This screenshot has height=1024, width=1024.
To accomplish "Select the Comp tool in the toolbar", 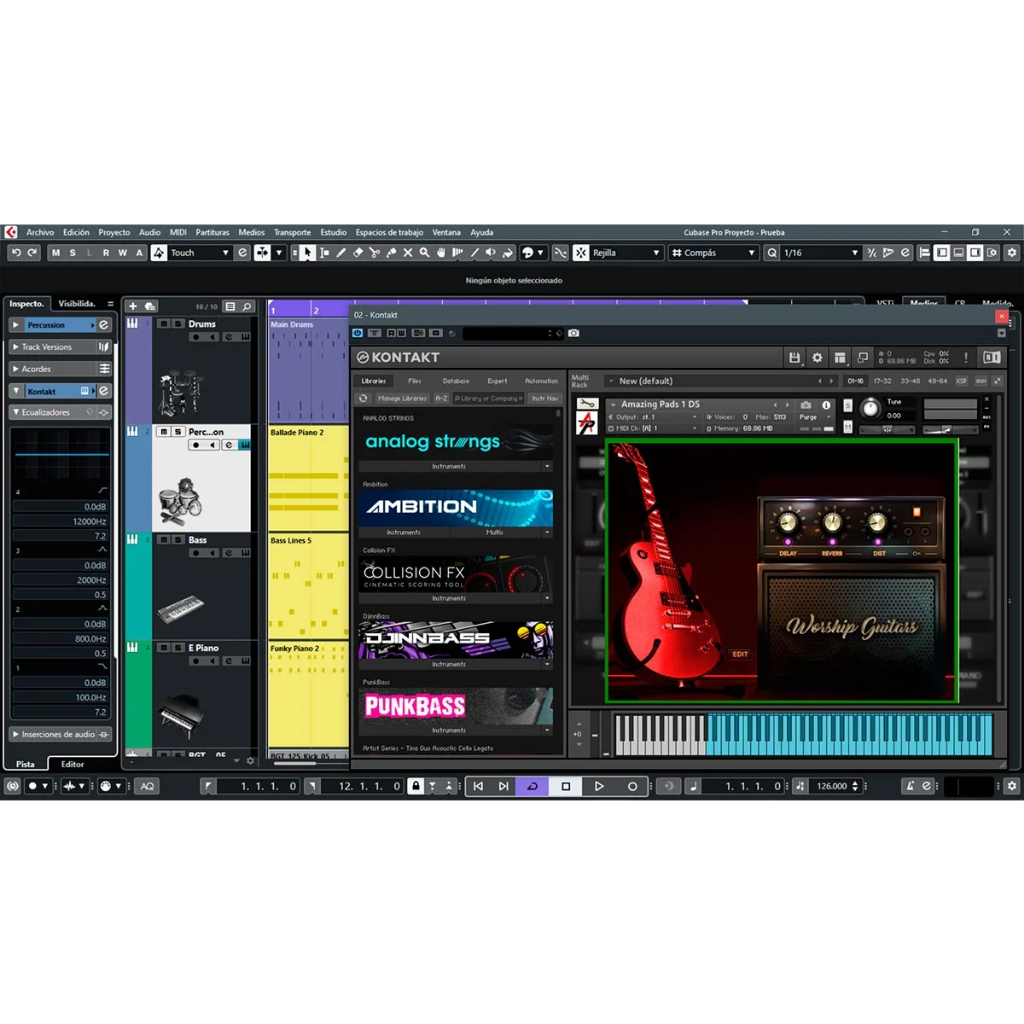I will click(458, 253).
